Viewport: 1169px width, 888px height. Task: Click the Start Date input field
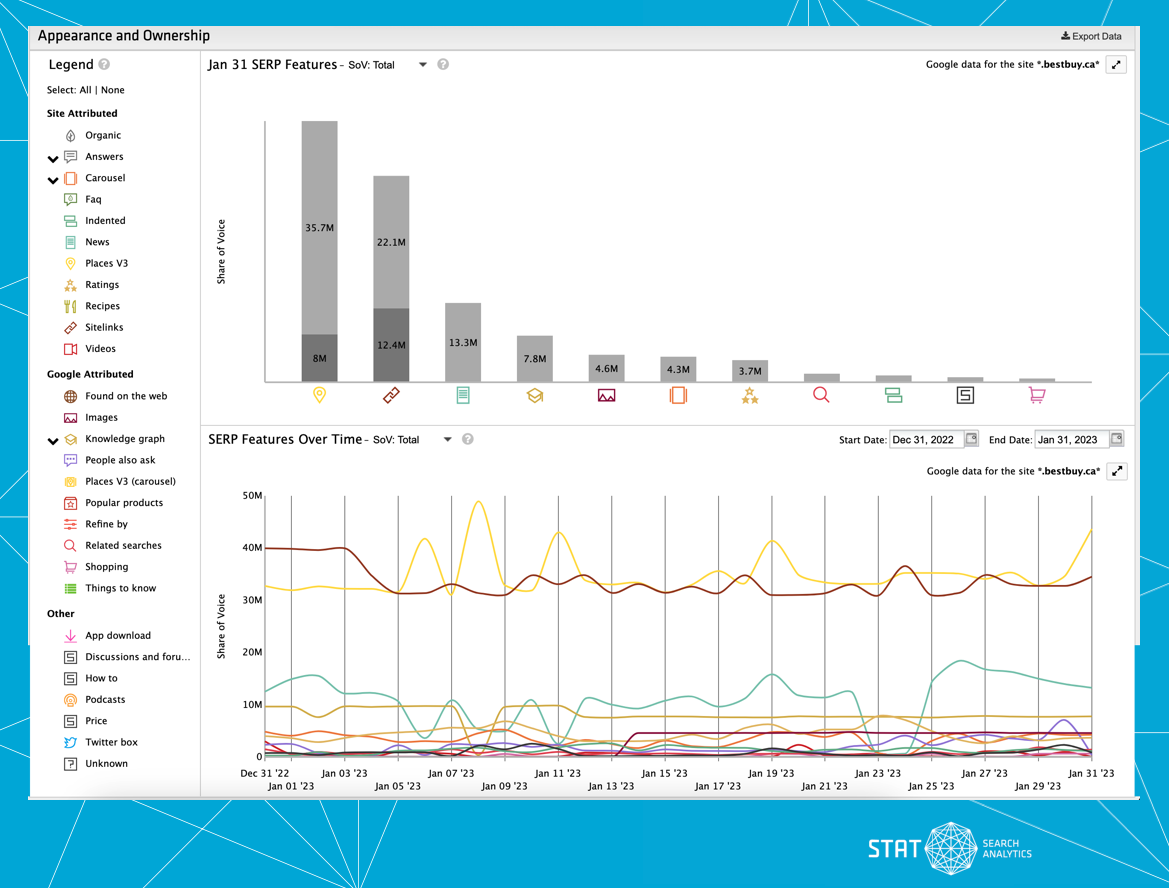pos(925,439)
